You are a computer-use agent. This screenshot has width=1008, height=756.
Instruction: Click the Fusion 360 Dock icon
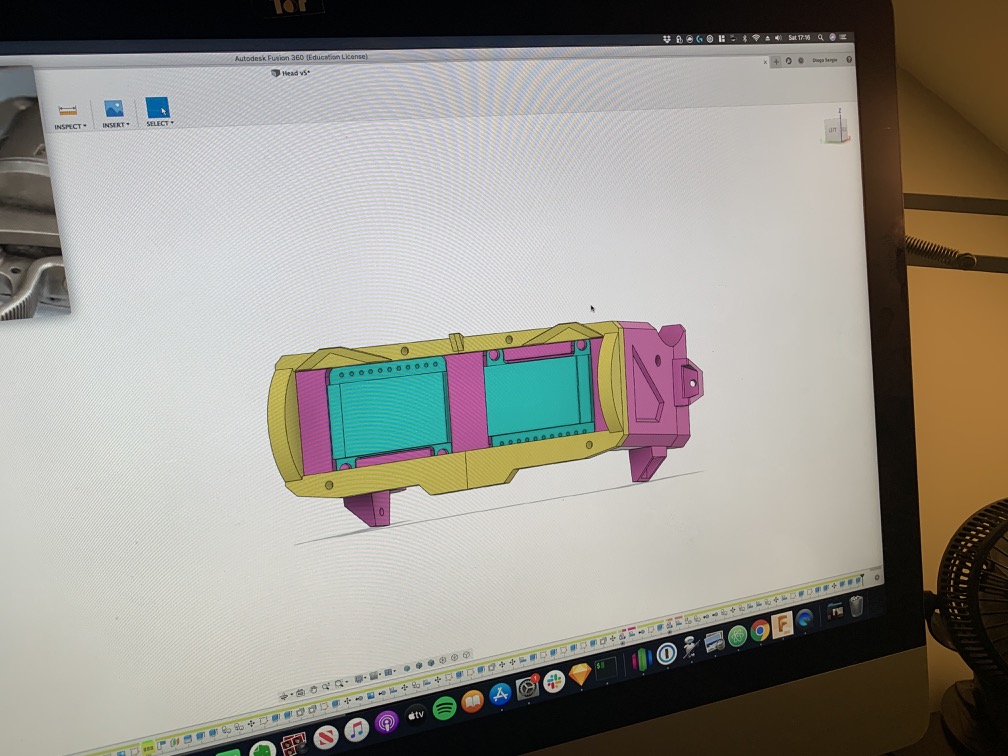pos(782,625)
